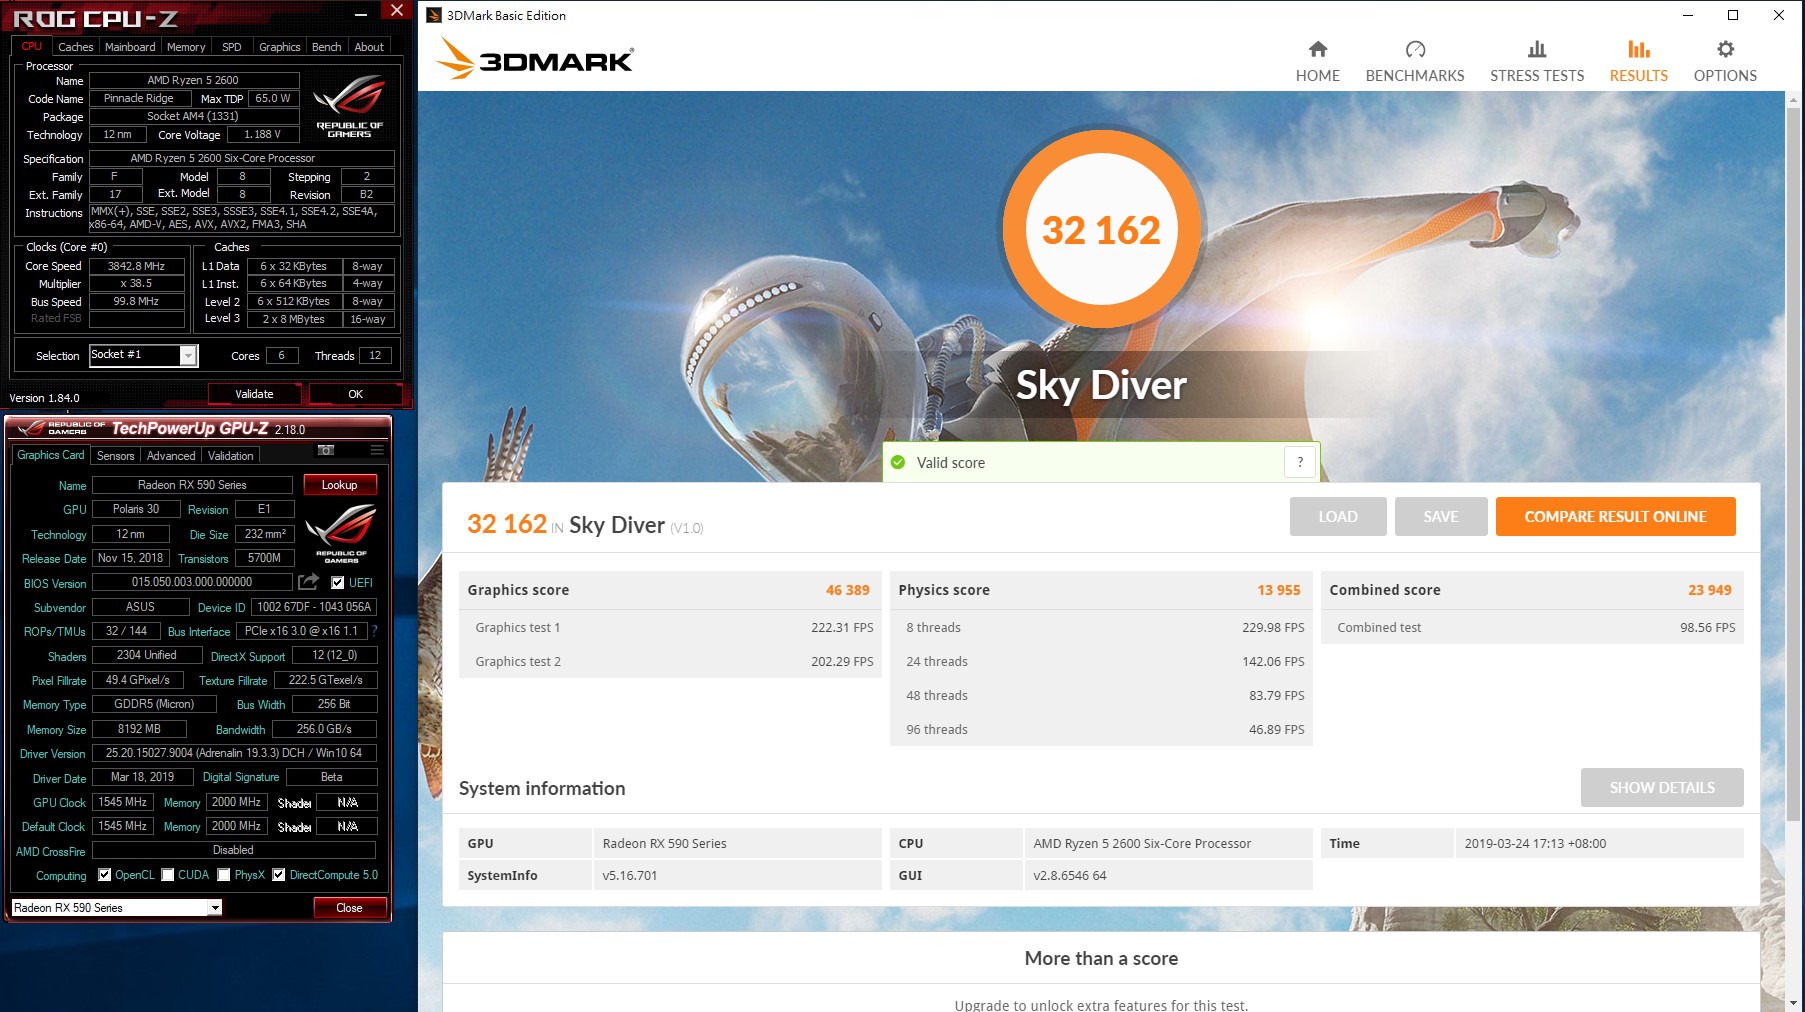Select Graphics Card tab in GPU-Z

51,455
